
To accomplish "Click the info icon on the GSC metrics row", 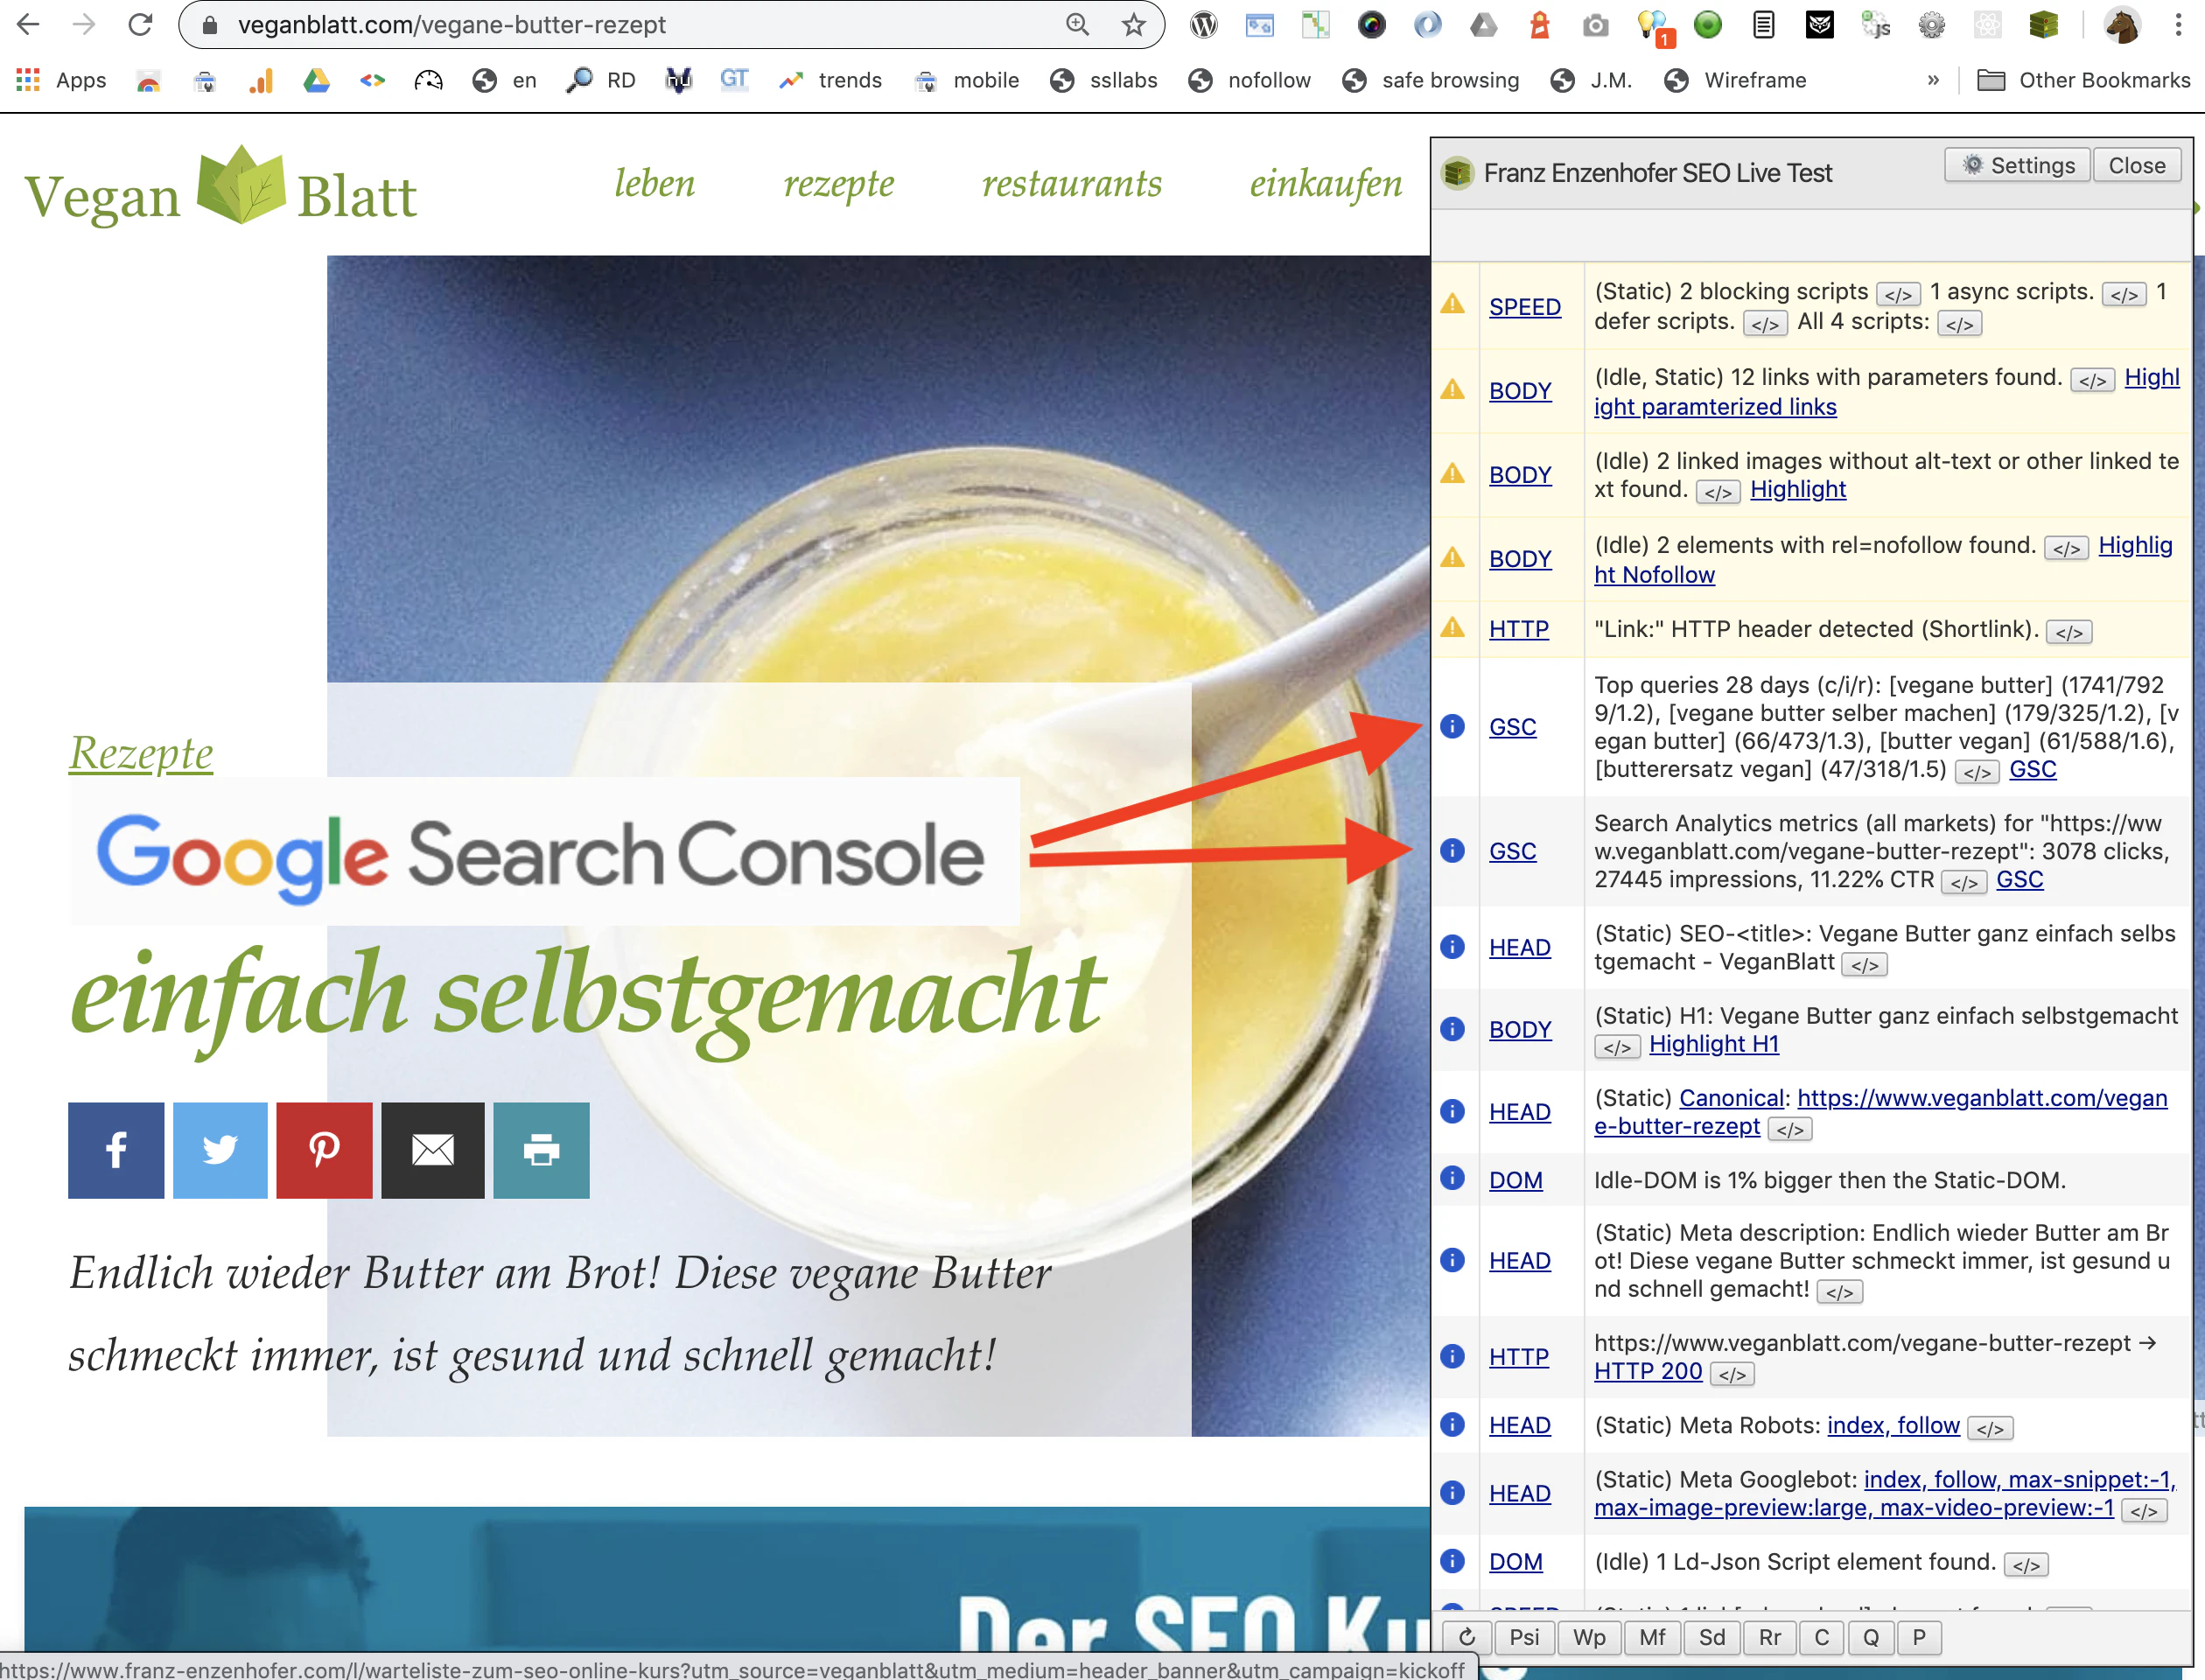I will click(1453, 851).
